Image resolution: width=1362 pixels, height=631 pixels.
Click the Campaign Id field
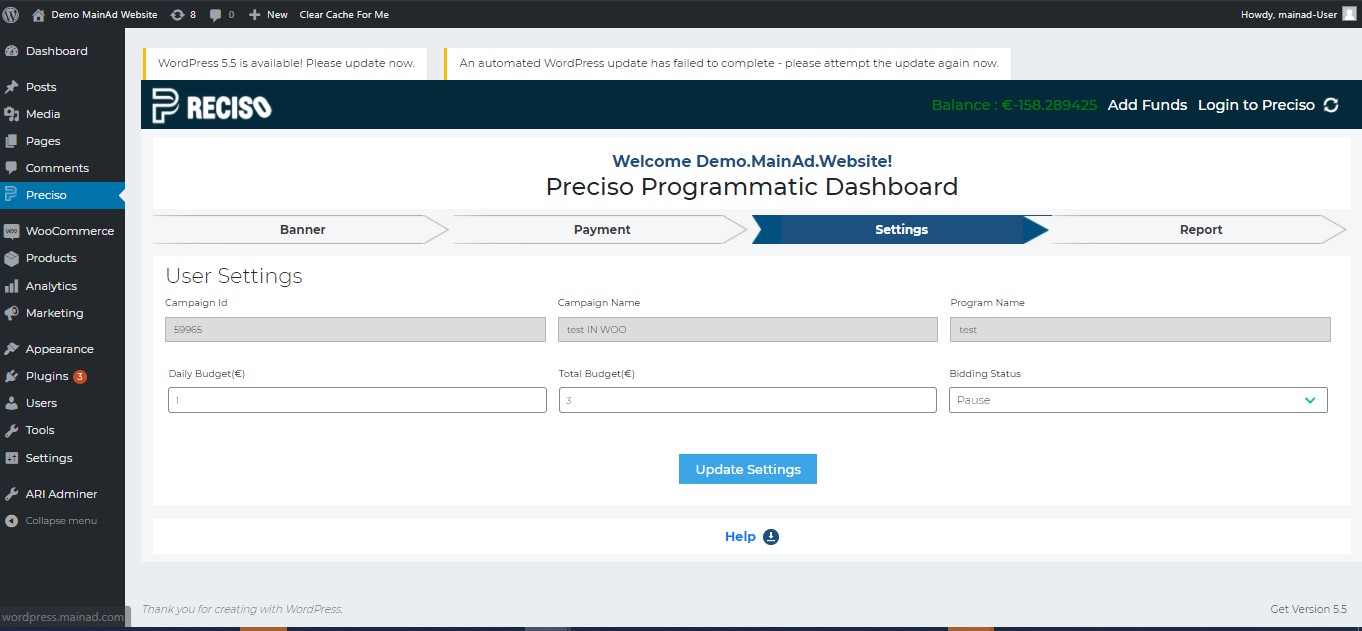(356, 329)
